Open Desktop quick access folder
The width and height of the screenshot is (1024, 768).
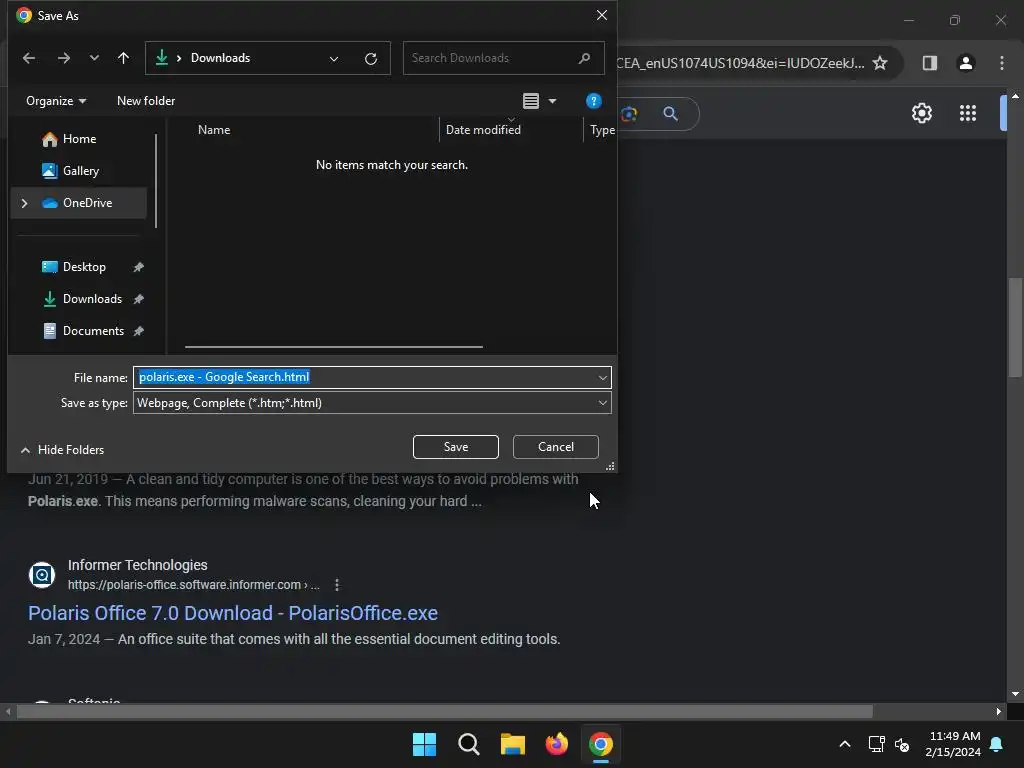84,266
